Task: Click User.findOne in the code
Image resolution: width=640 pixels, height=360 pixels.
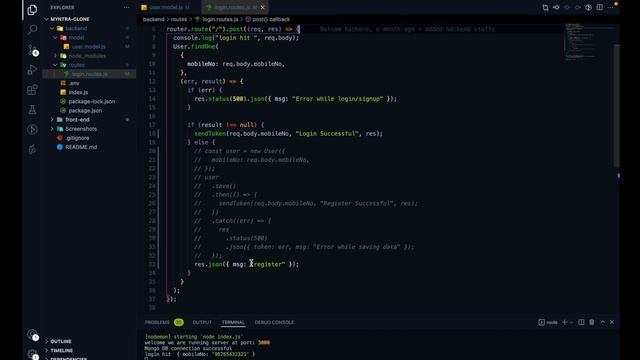Action: click(196, 47)
